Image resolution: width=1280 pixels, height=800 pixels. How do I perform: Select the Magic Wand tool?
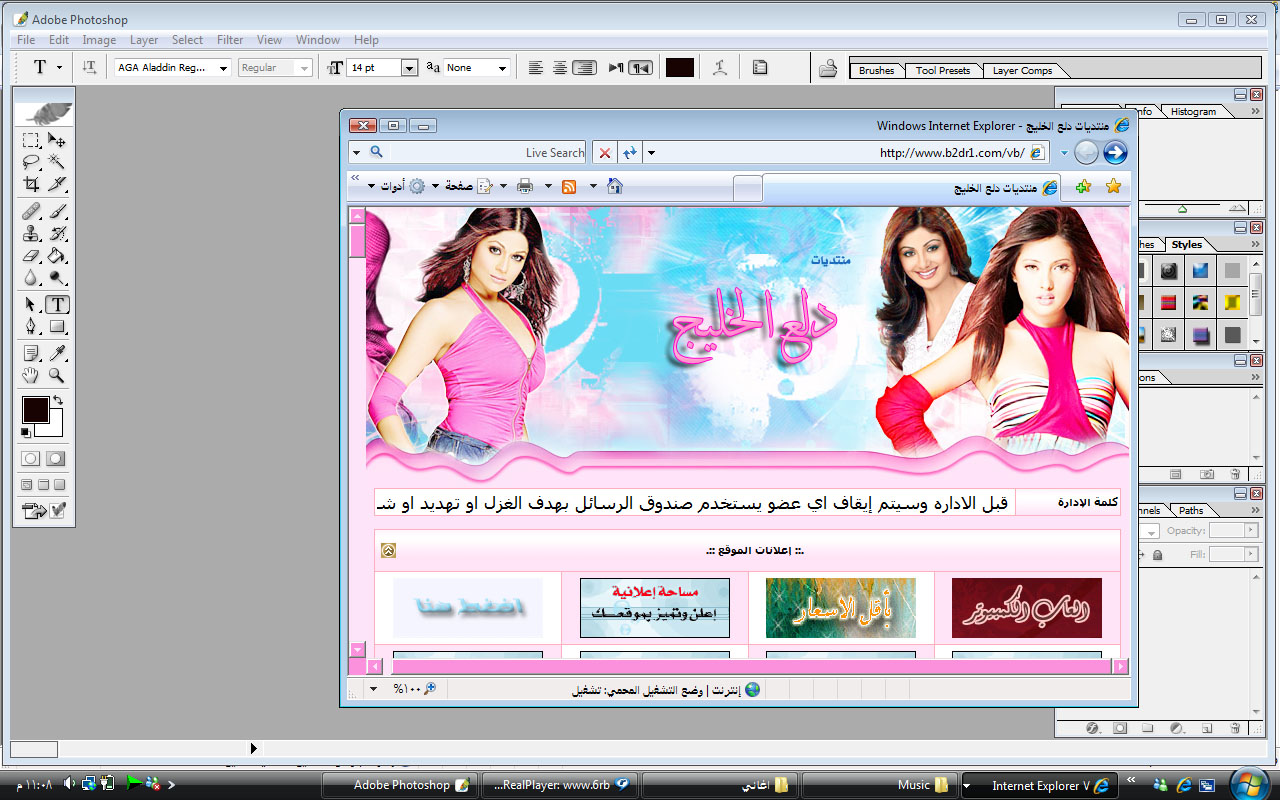click(x=57, y=161)
